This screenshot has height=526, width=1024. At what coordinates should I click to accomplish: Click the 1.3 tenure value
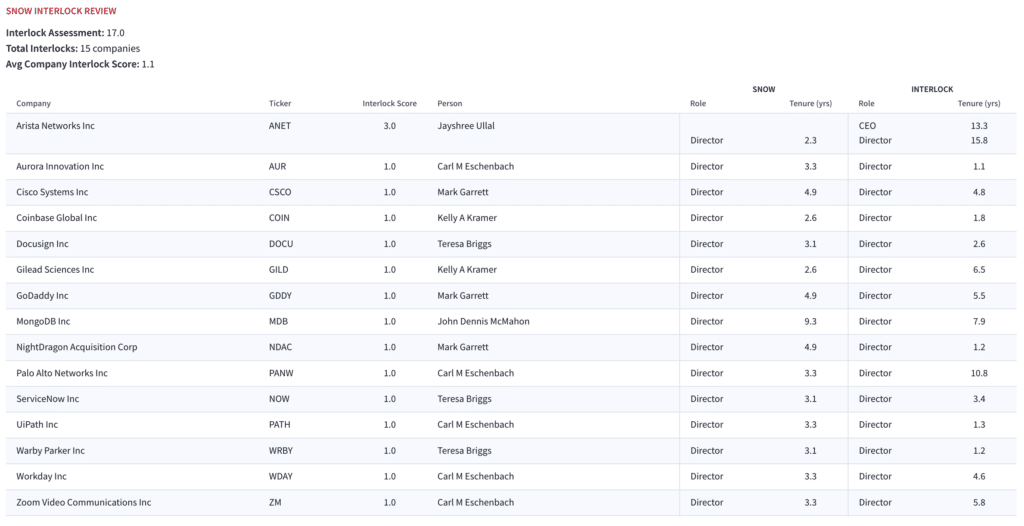point(979,425)
